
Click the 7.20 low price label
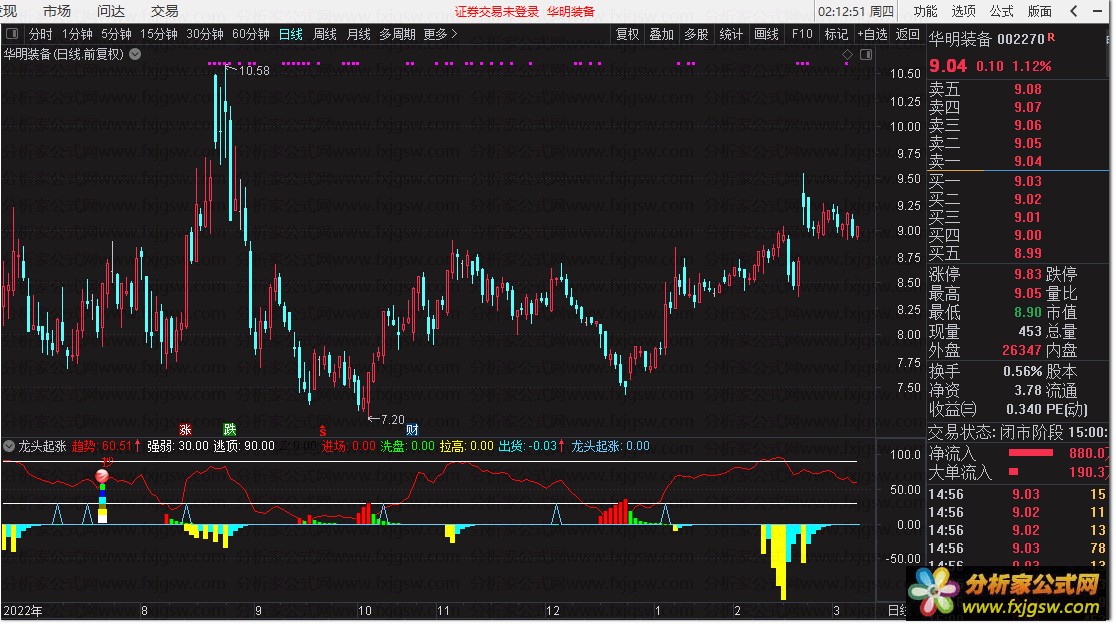(392, 420)
